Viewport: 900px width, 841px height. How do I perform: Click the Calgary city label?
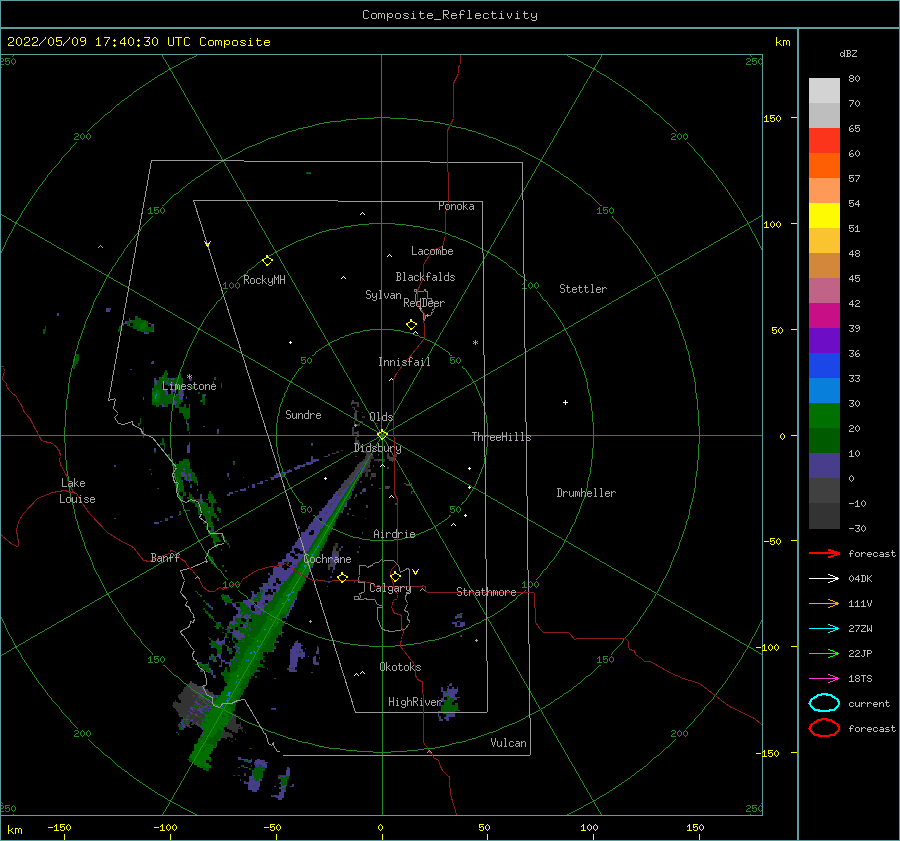click(390, 588)
